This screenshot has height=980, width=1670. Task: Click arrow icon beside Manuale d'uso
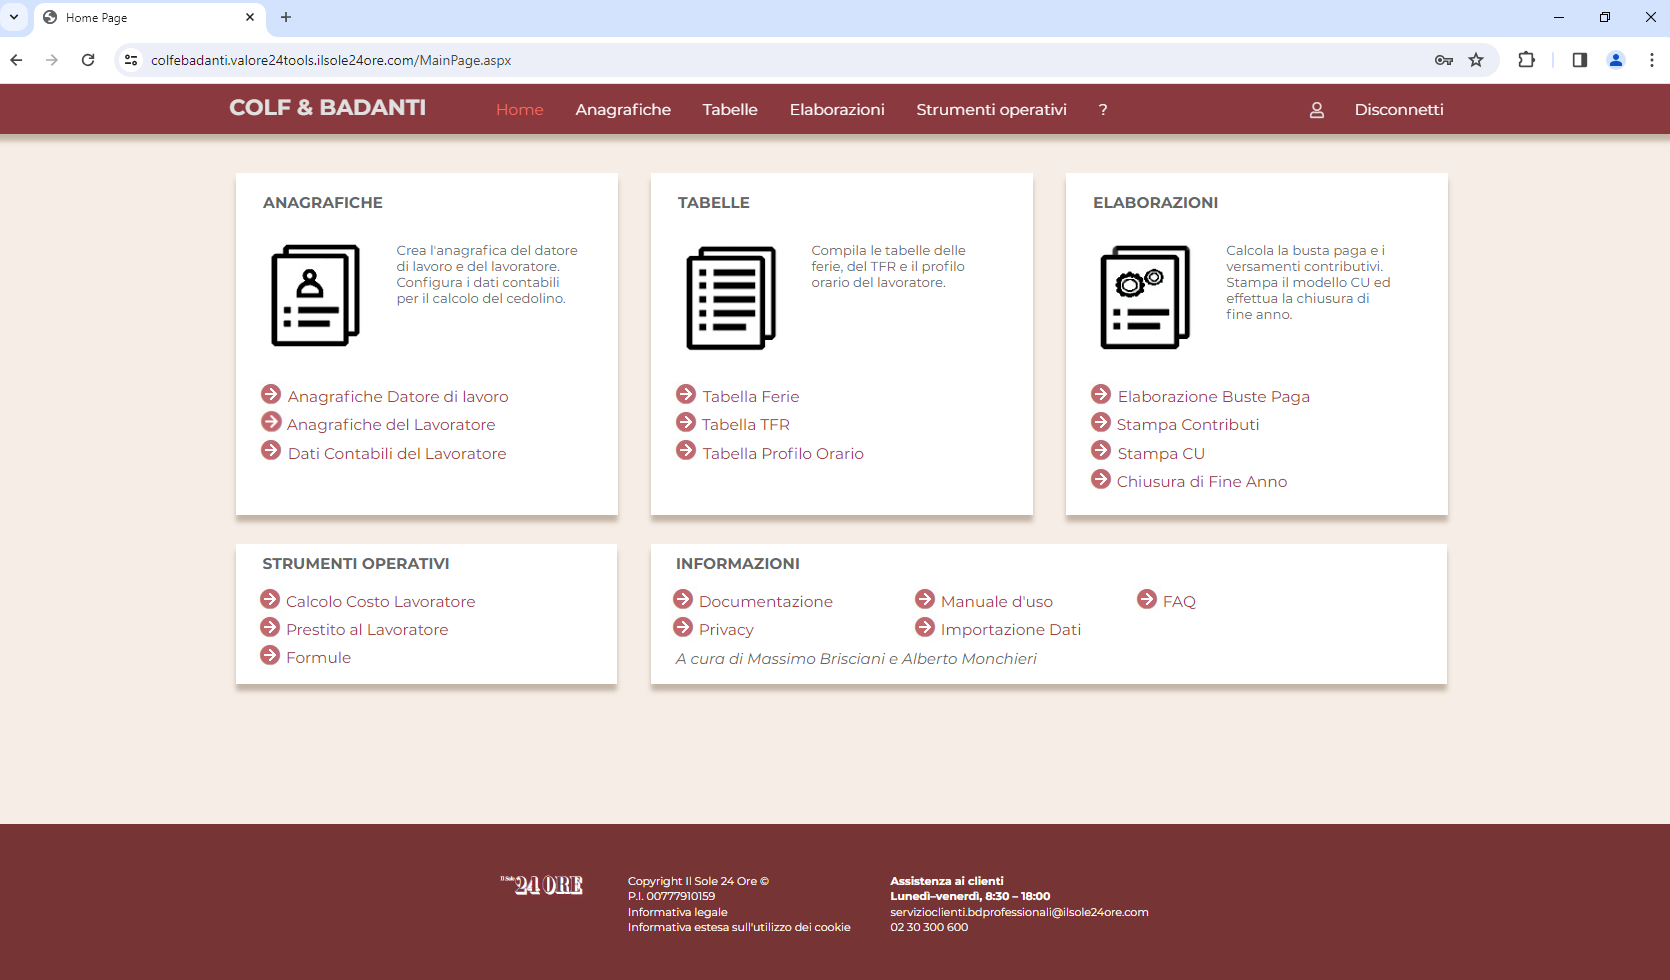(925, 599)
